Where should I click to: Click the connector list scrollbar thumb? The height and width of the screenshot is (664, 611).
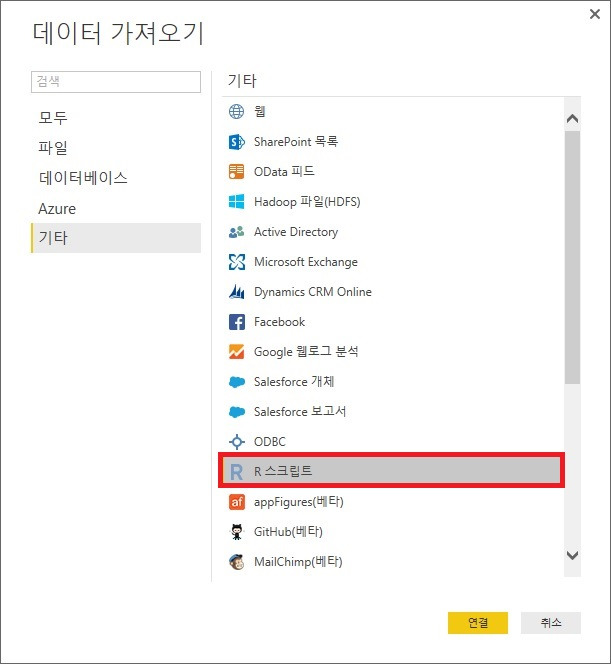click(572, 257)
